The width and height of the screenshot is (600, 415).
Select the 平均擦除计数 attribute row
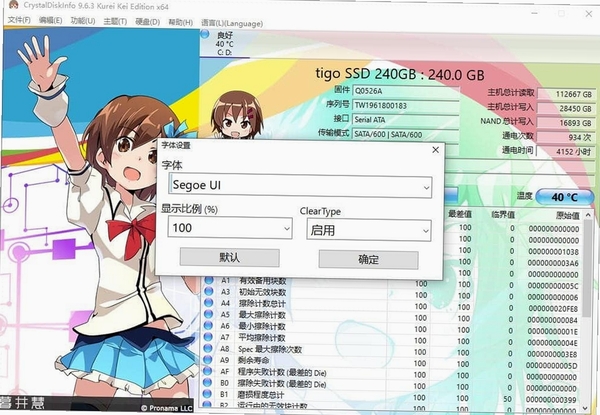392,339
